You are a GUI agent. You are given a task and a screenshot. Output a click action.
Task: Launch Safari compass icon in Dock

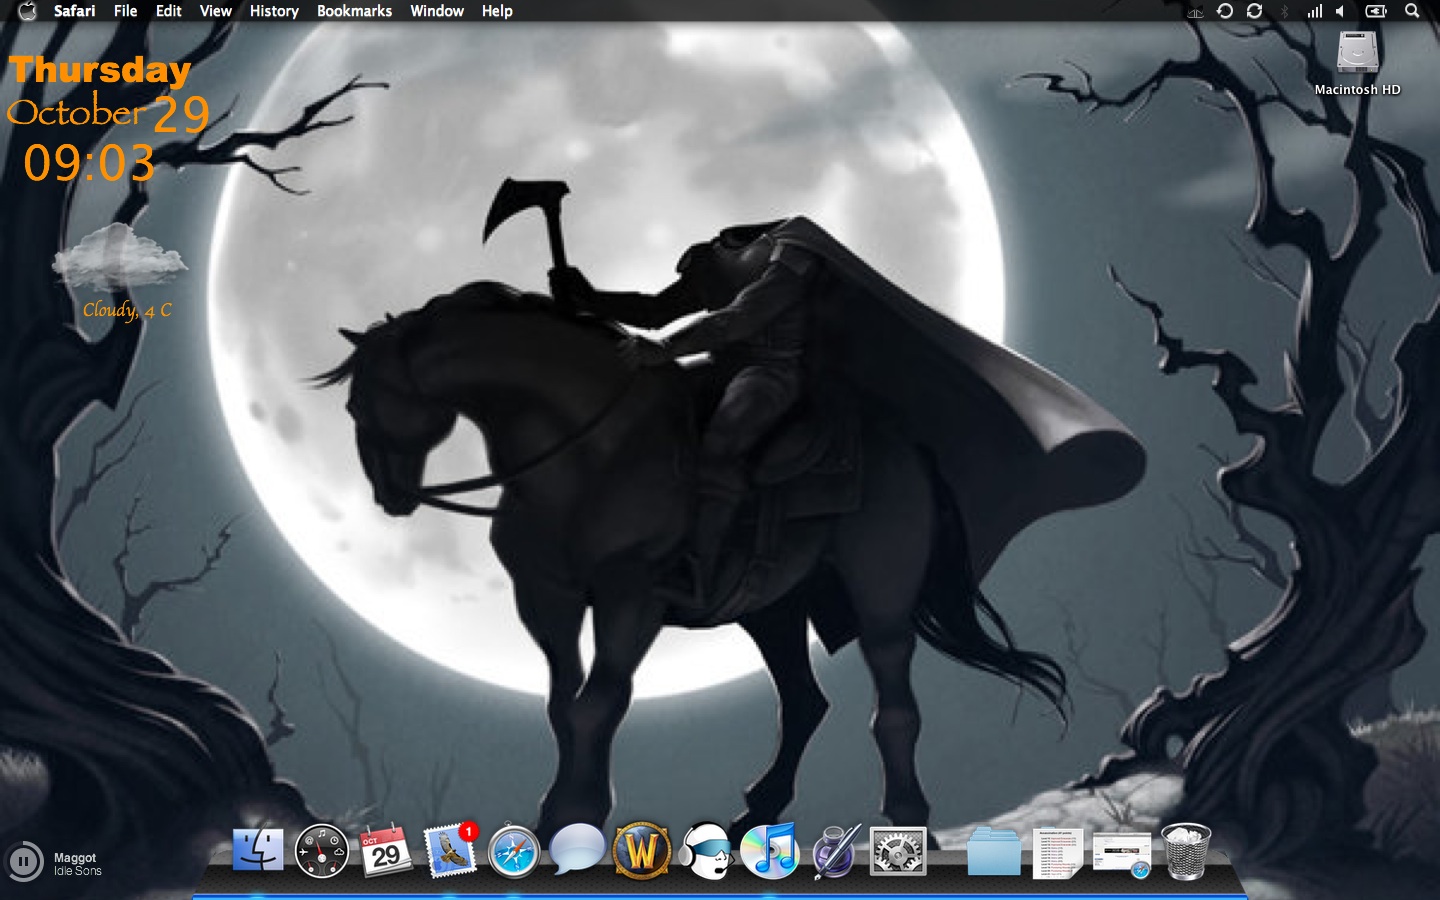[x=514, y=853]
